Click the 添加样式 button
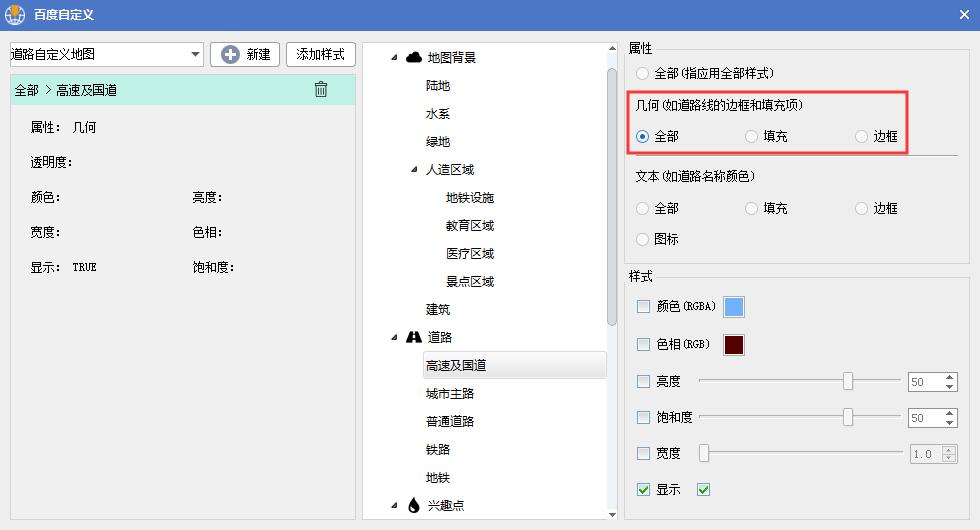This screenshot has height=530, width=980. [321, 54]
